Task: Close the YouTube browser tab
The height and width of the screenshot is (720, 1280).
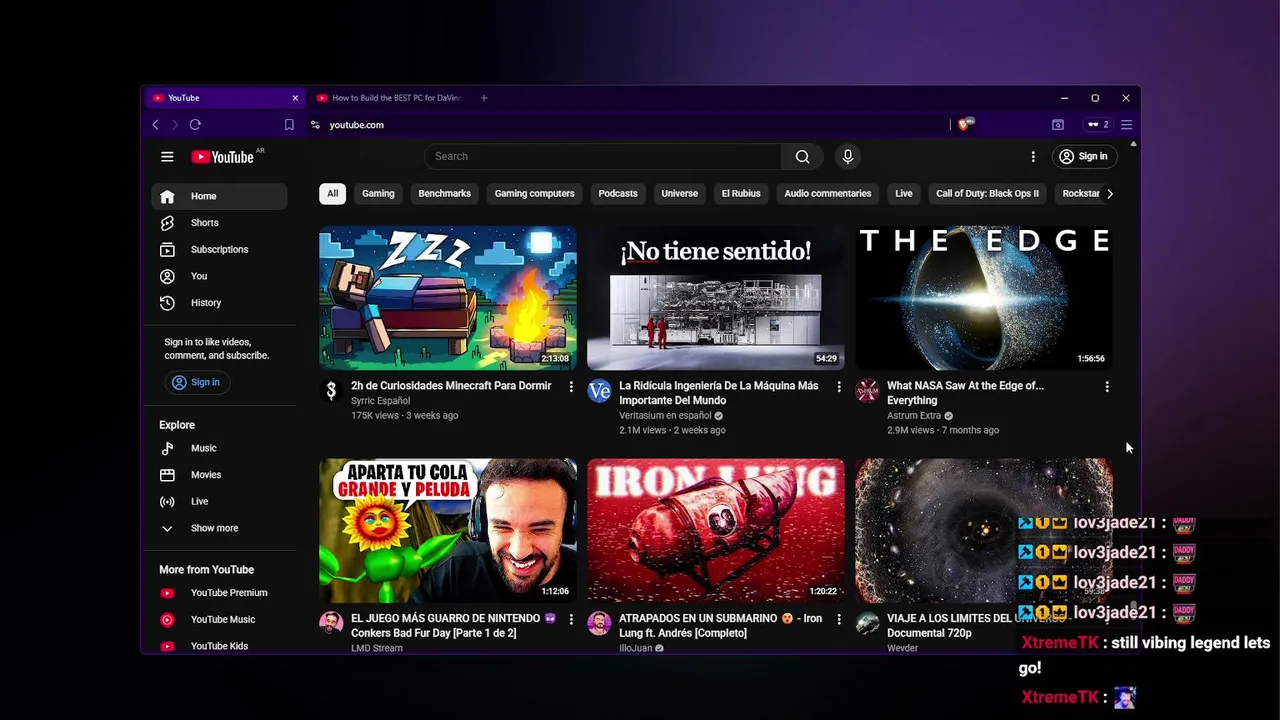Action: pos(295,98)
